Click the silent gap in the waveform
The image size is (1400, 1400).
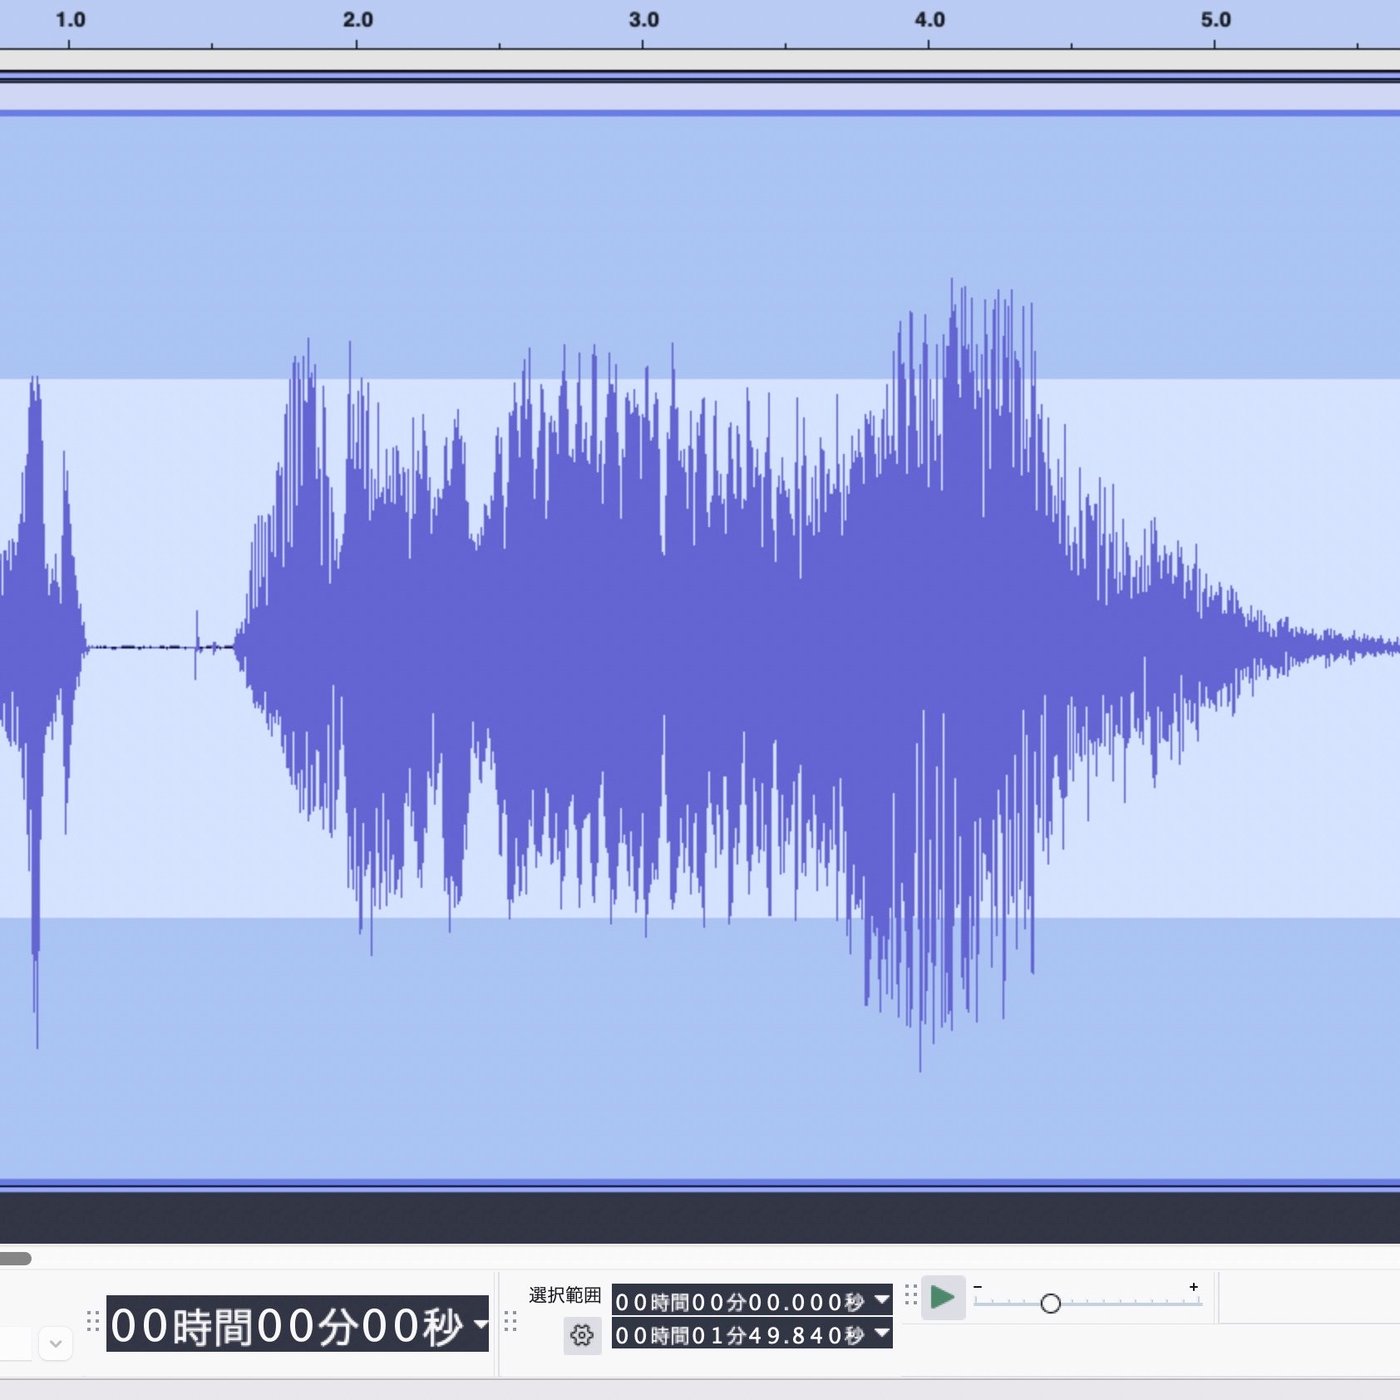click(x=150, y=647)
